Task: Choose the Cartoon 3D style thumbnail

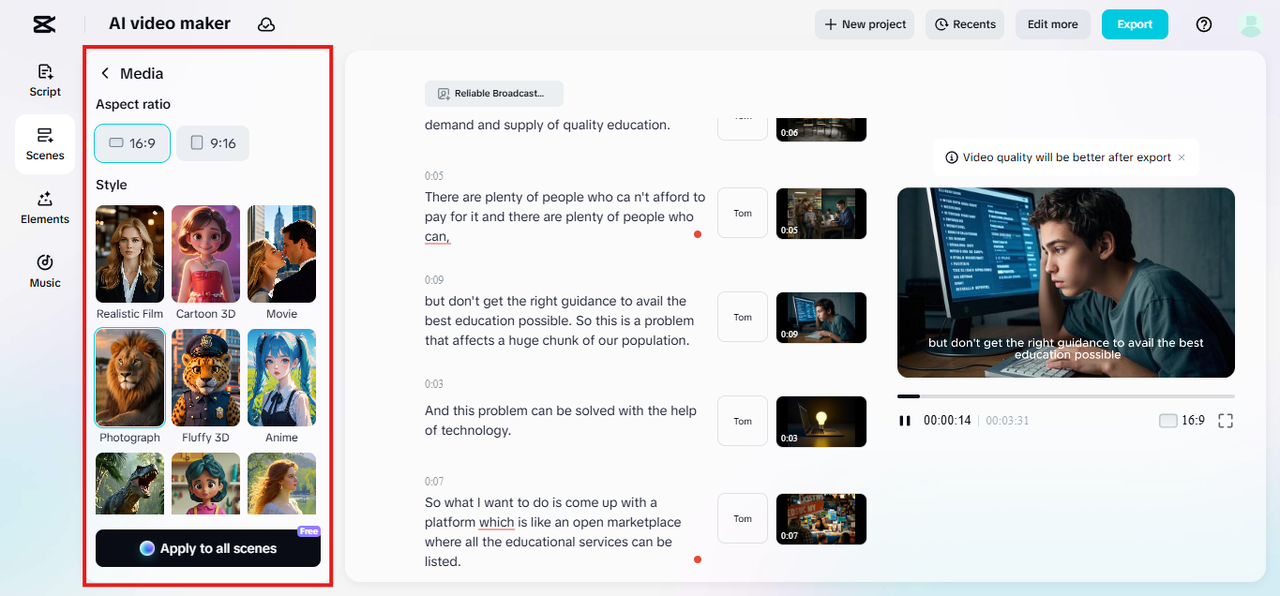Action: point(206,254)
